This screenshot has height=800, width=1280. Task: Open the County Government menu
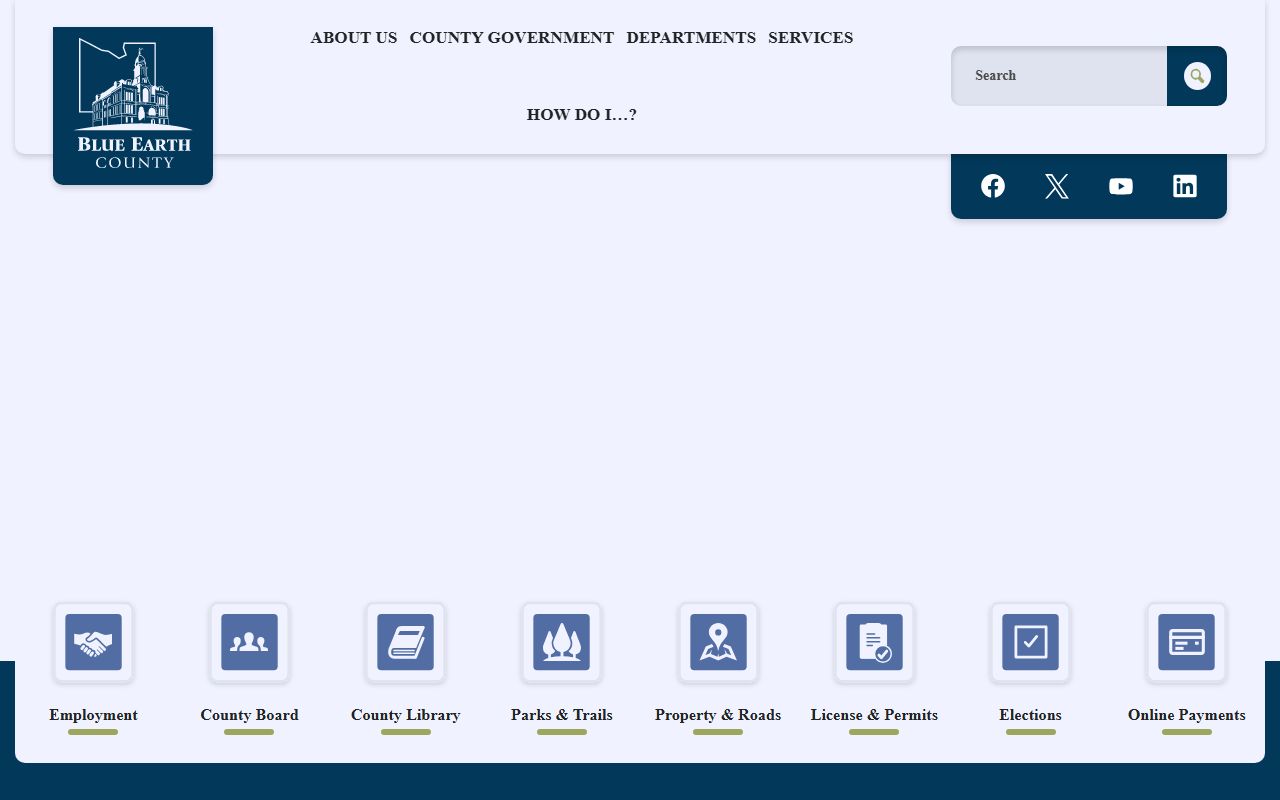click(512, 38)
